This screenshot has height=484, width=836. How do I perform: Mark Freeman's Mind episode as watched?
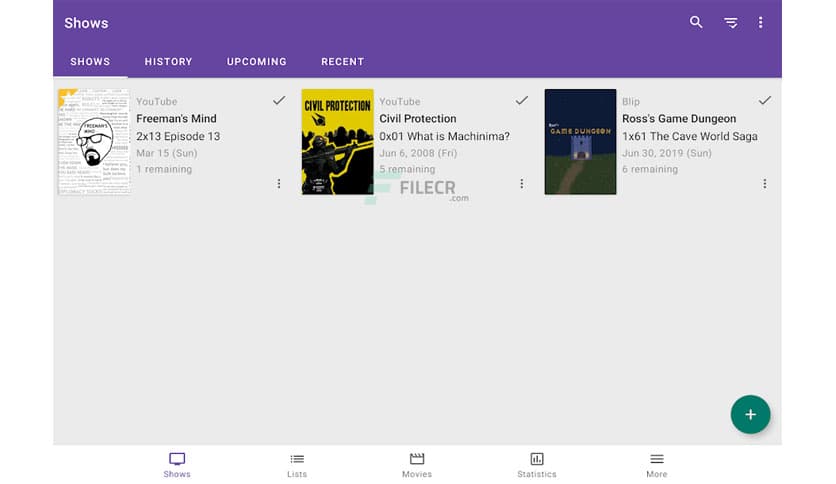click(x=278, y=101)
